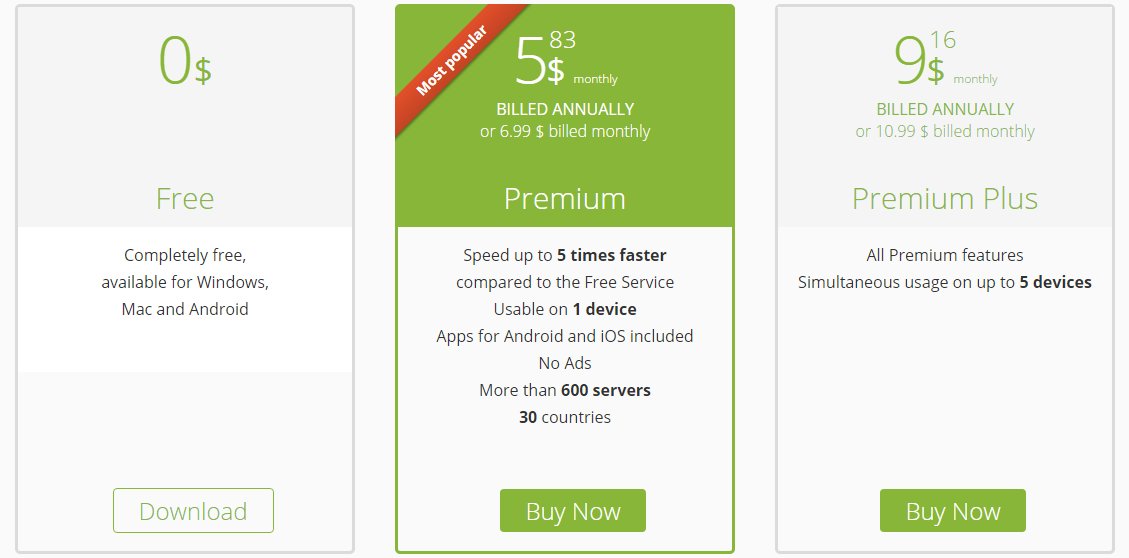Viewport: 1129px width, 558px height.
Task: Click 'More than 600 servers' feature
Action: 565,390
